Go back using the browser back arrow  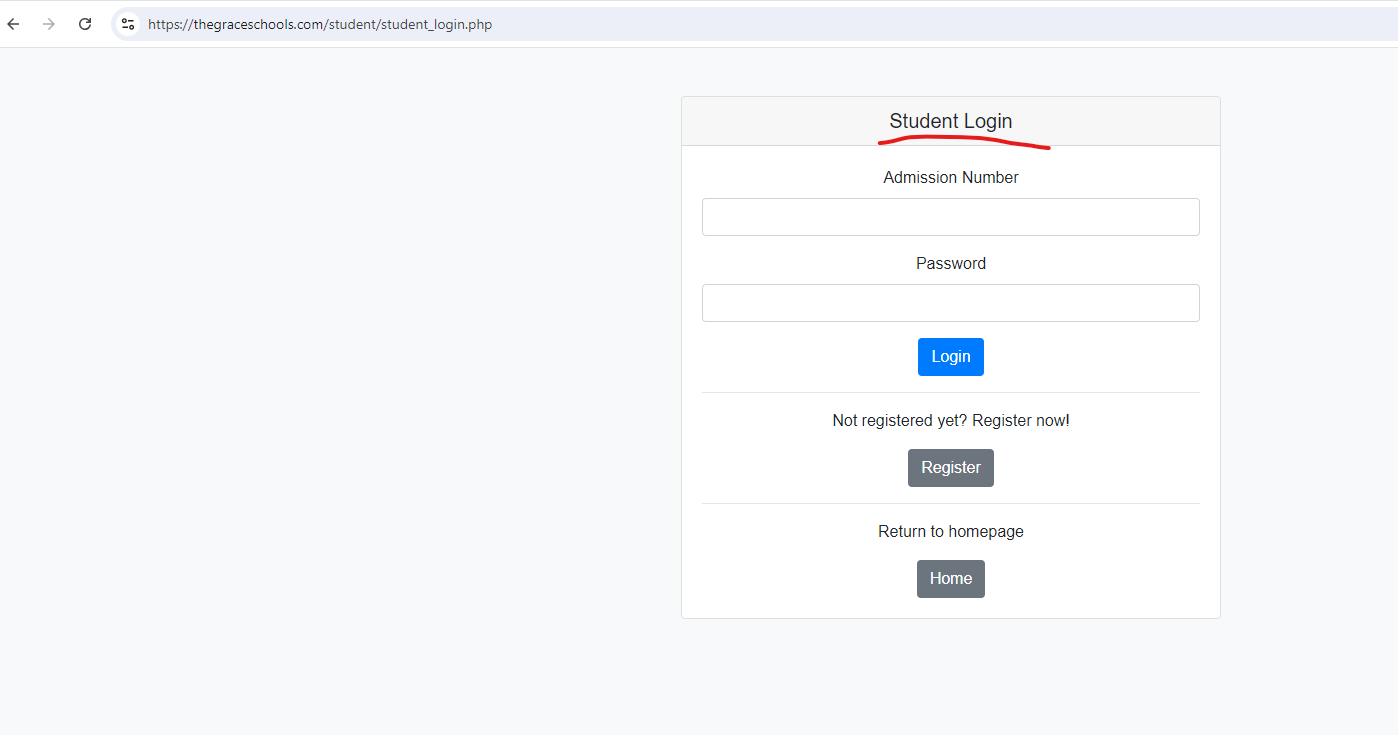click(13, 24)
